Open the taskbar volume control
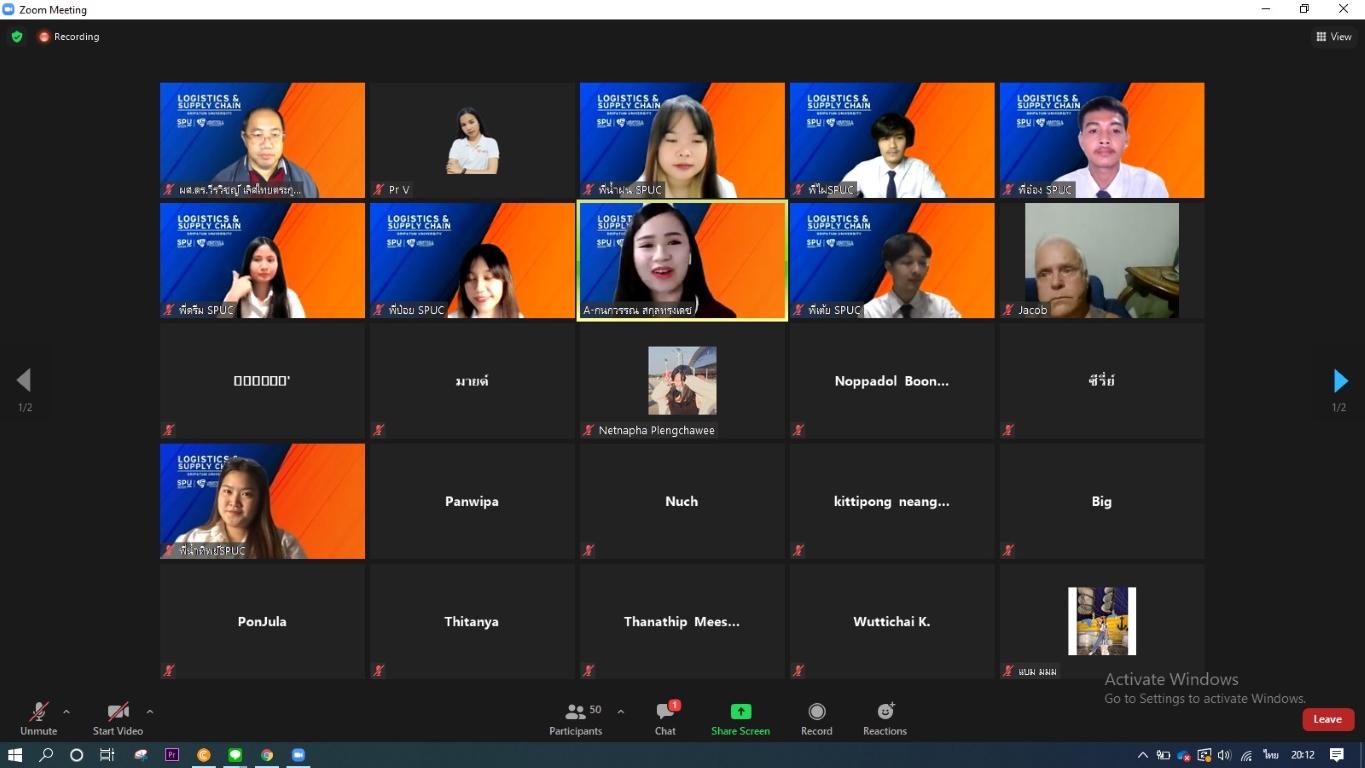The height and width of the screenshot is (768, 1365). pos(1225,755)
